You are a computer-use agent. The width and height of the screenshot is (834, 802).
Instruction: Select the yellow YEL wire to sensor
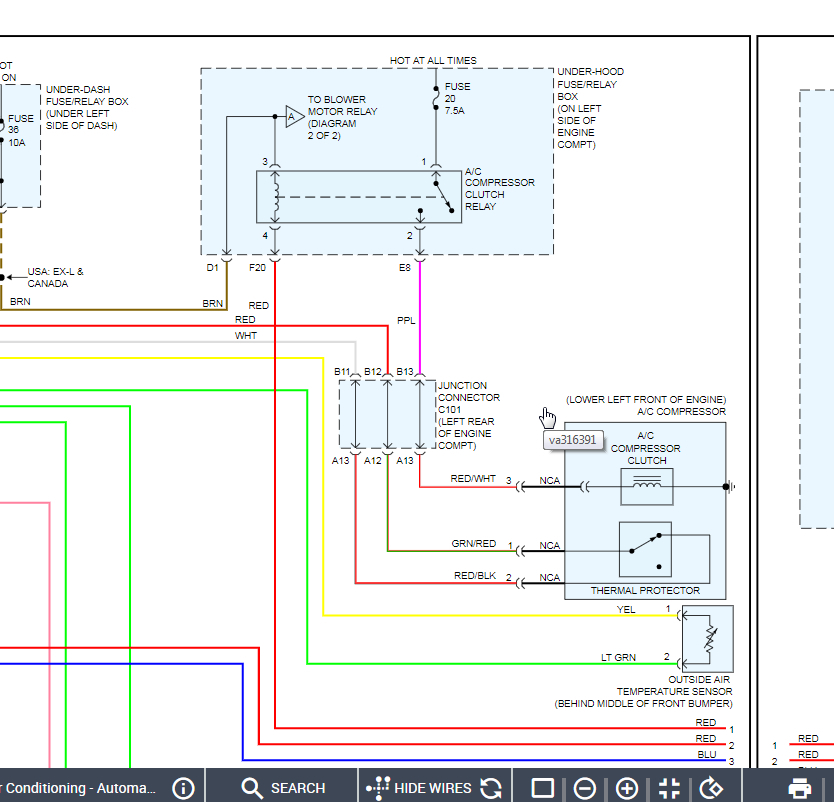click(x=500, y=616)
